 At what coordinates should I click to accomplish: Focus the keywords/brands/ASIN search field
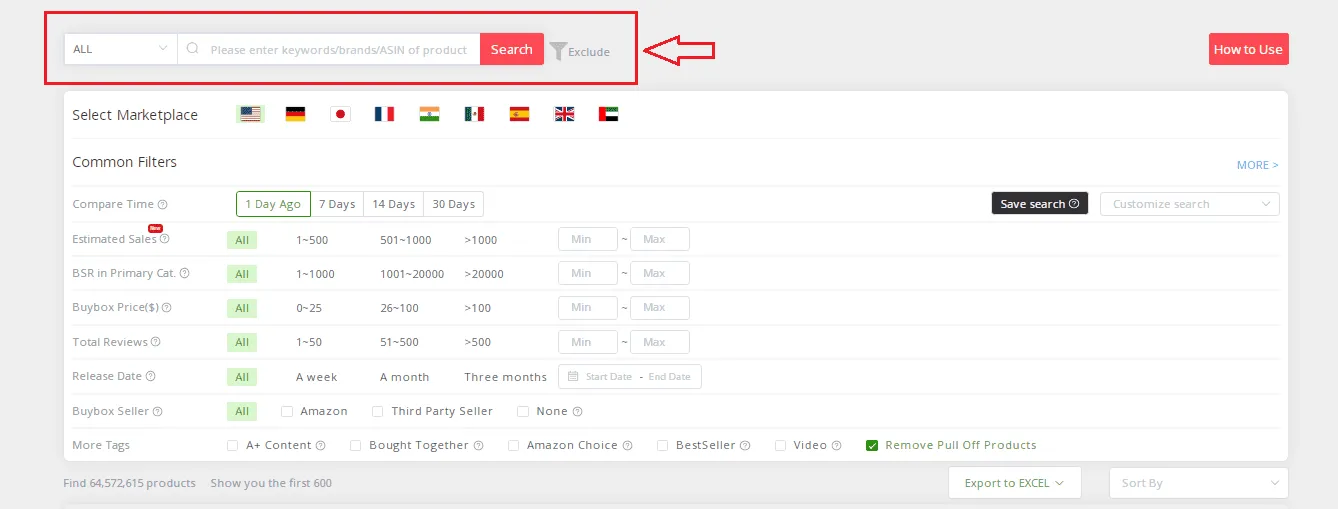point(338,50)
